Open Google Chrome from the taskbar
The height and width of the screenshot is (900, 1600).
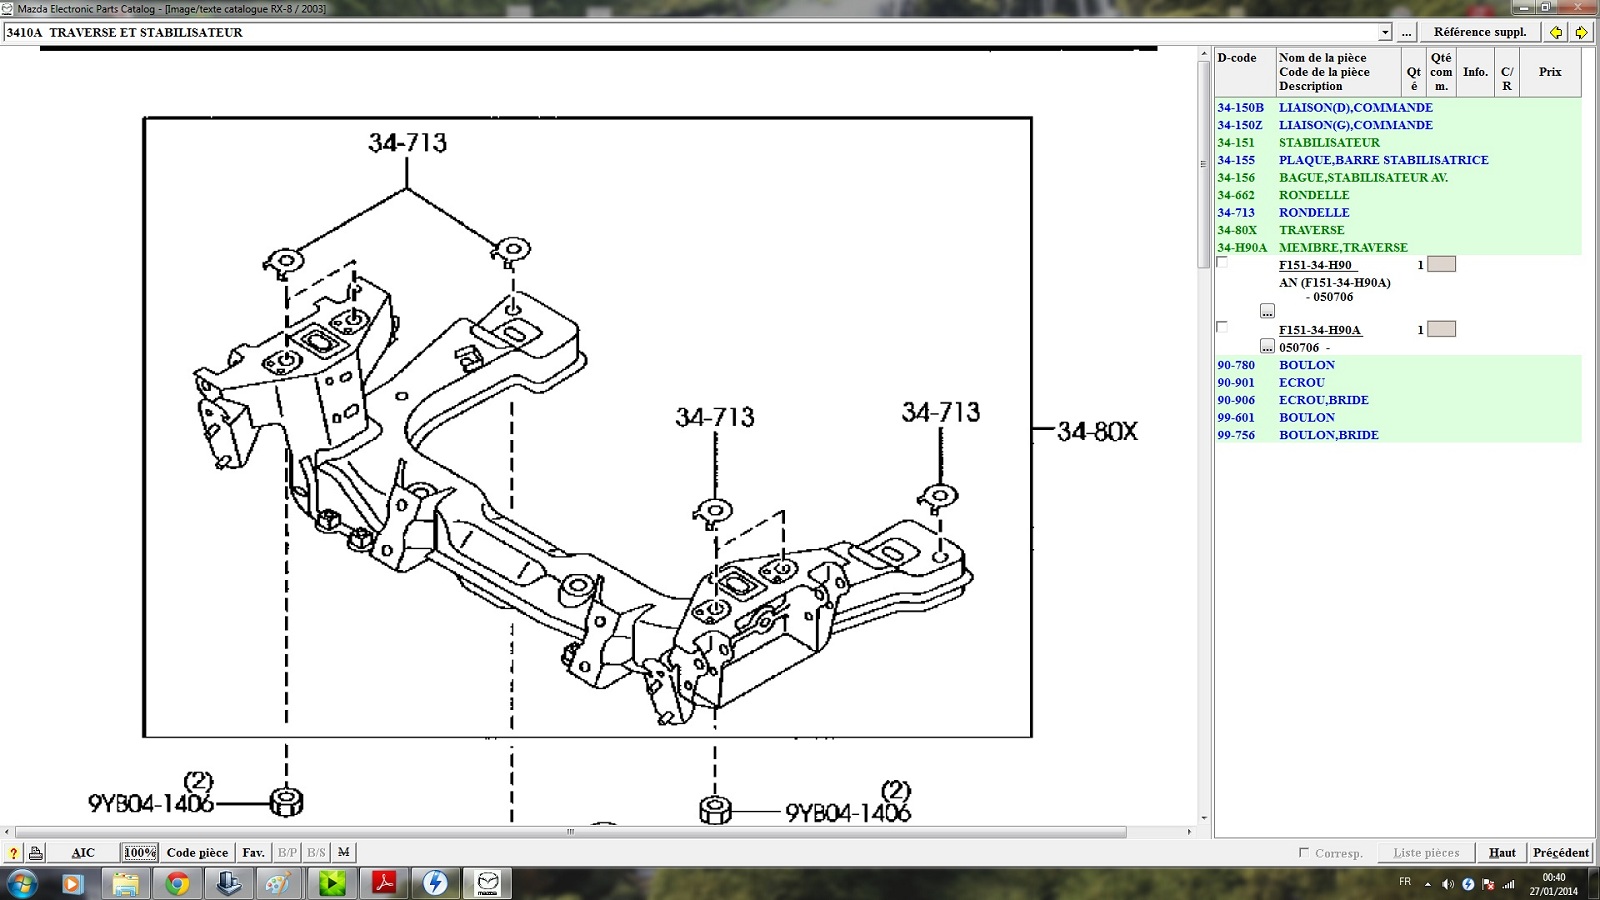[x=177, y=883]
